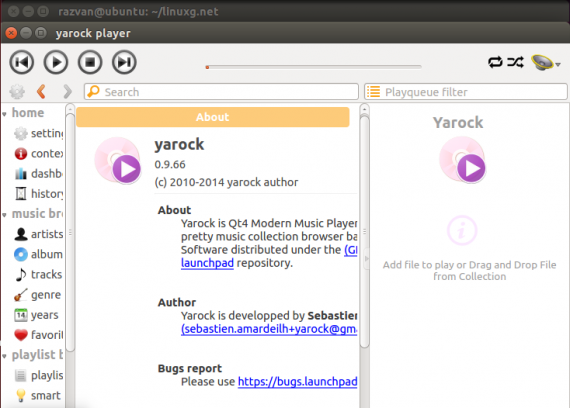Click the playback seek slider
Image resolution: width=570 pixels, height=408 pixels.
(314, 67)
